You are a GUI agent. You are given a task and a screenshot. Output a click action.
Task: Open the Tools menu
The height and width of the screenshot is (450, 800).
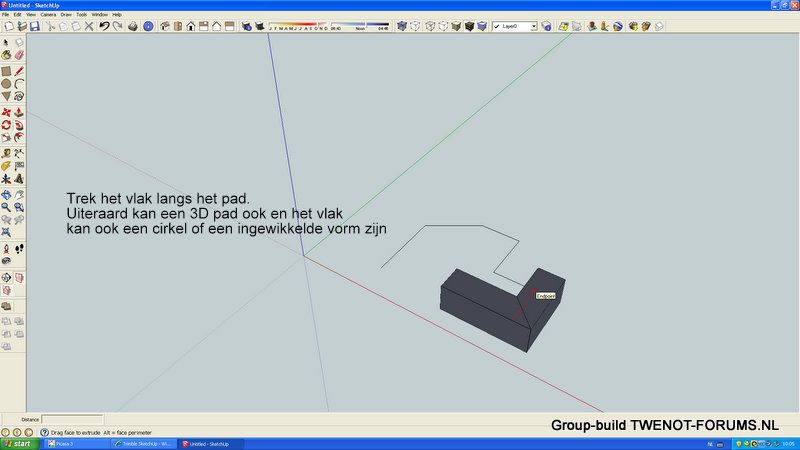coord(82,15)
